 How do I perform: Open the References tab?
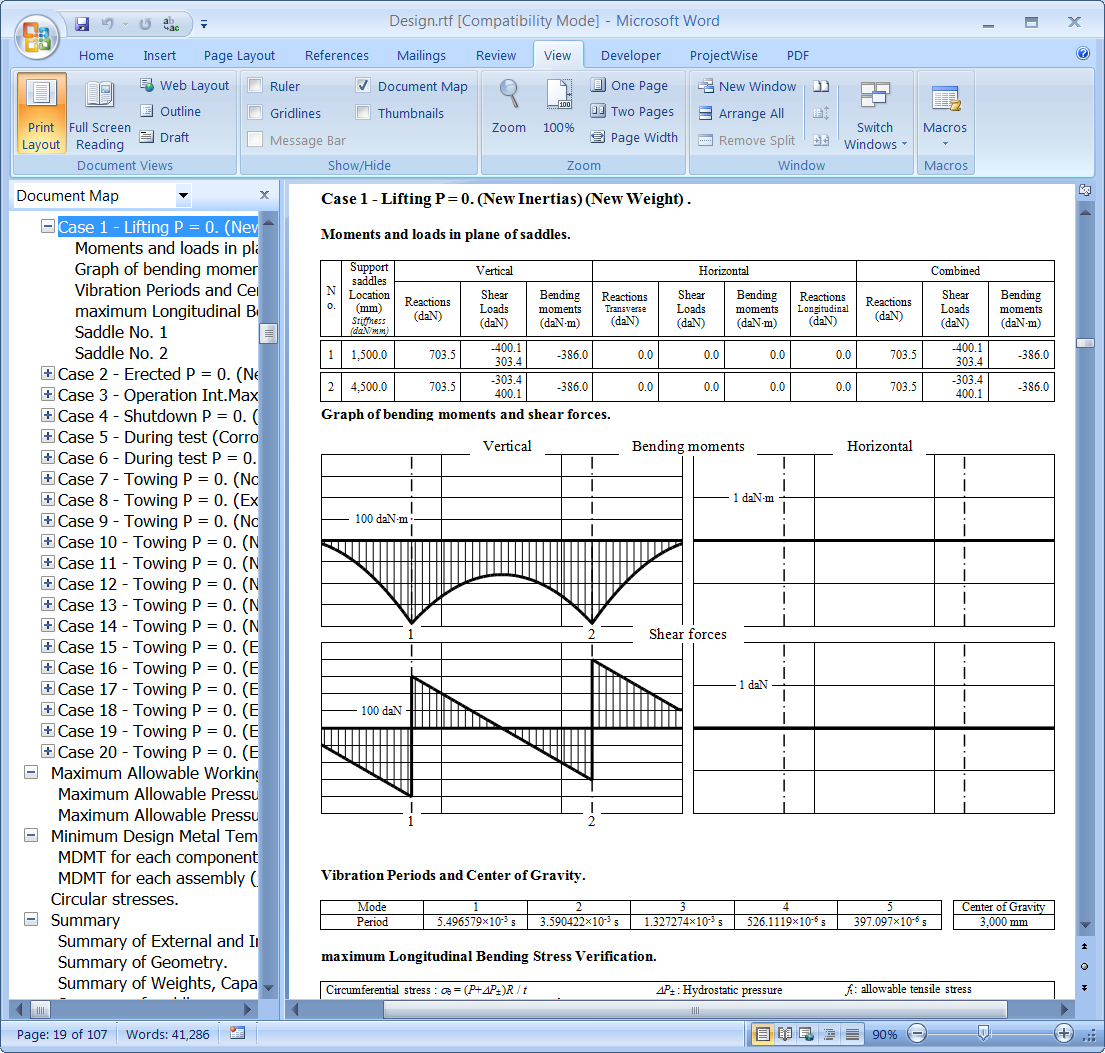click(x=336, y=56)
